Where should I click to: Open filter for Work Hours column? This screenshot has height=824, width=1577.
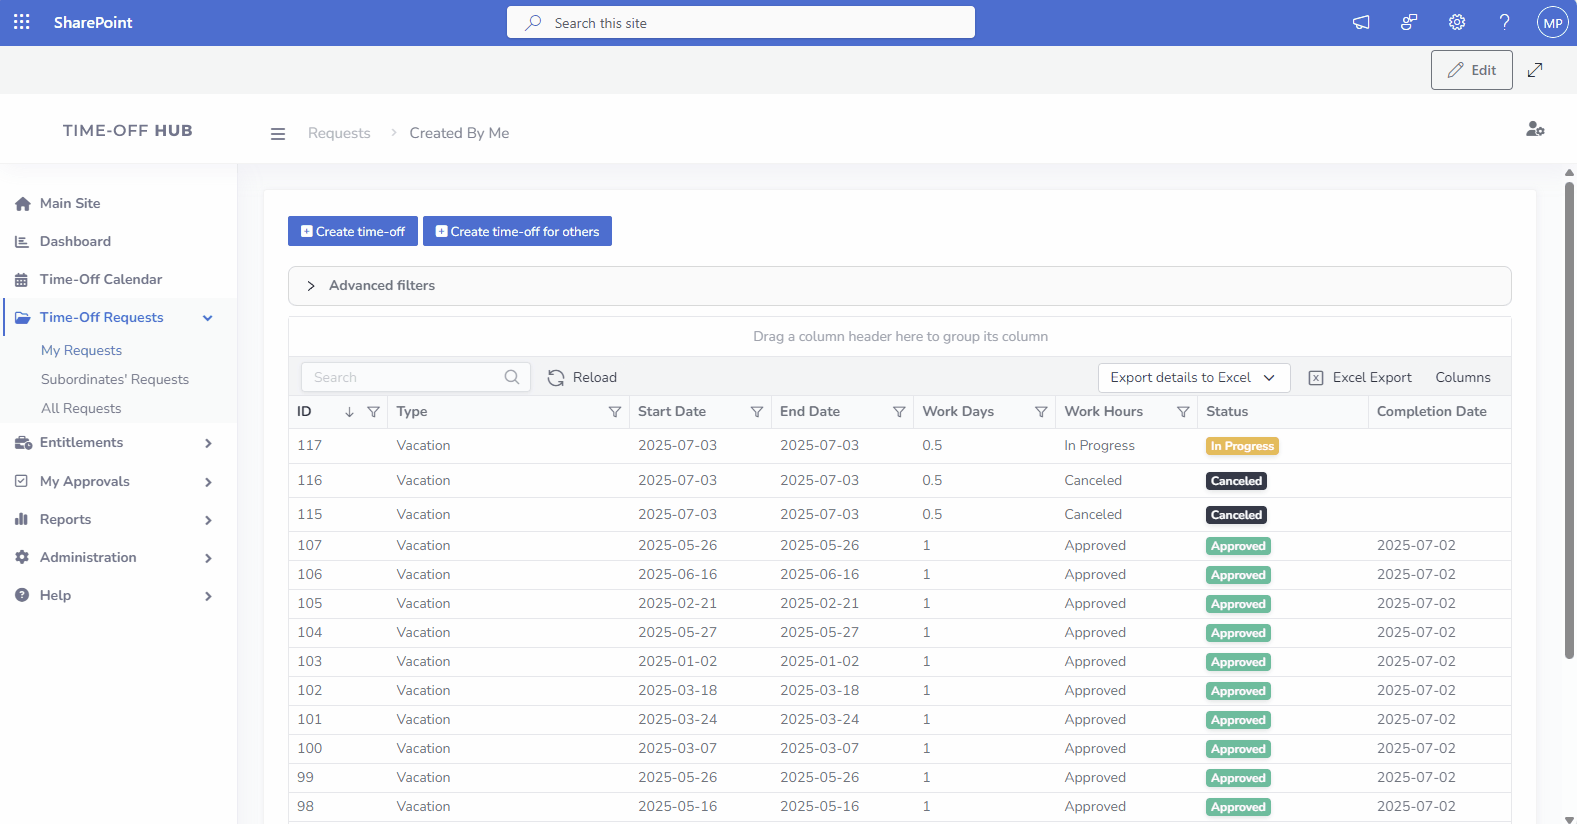click(1183, 412)
